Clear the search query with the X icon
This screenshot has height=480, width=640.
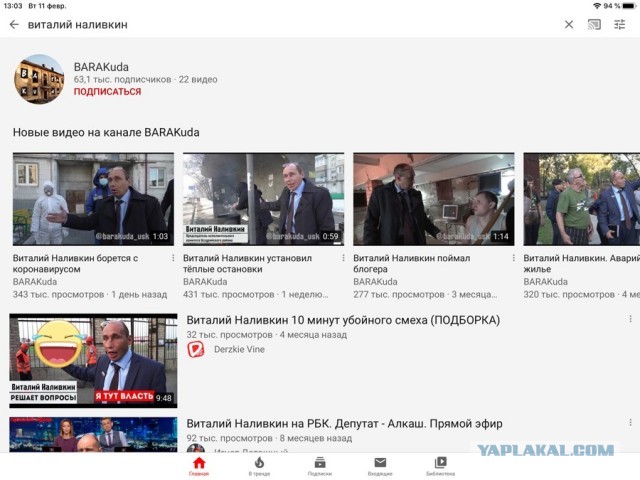[x=569, y=24]
